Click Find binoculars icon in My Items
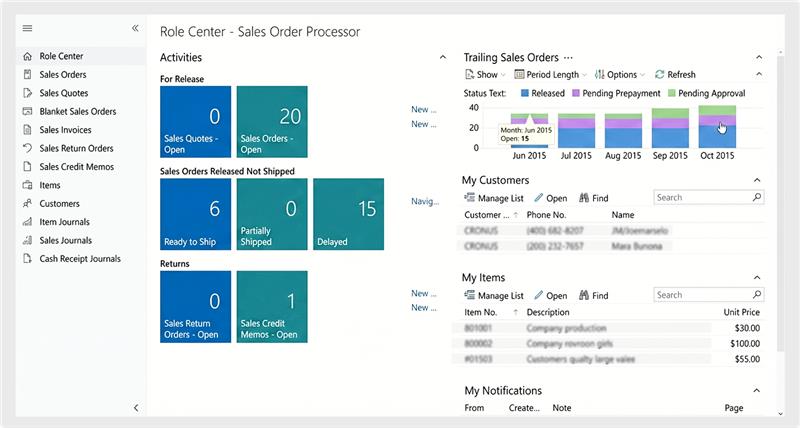800x428 pixels. 584,296
